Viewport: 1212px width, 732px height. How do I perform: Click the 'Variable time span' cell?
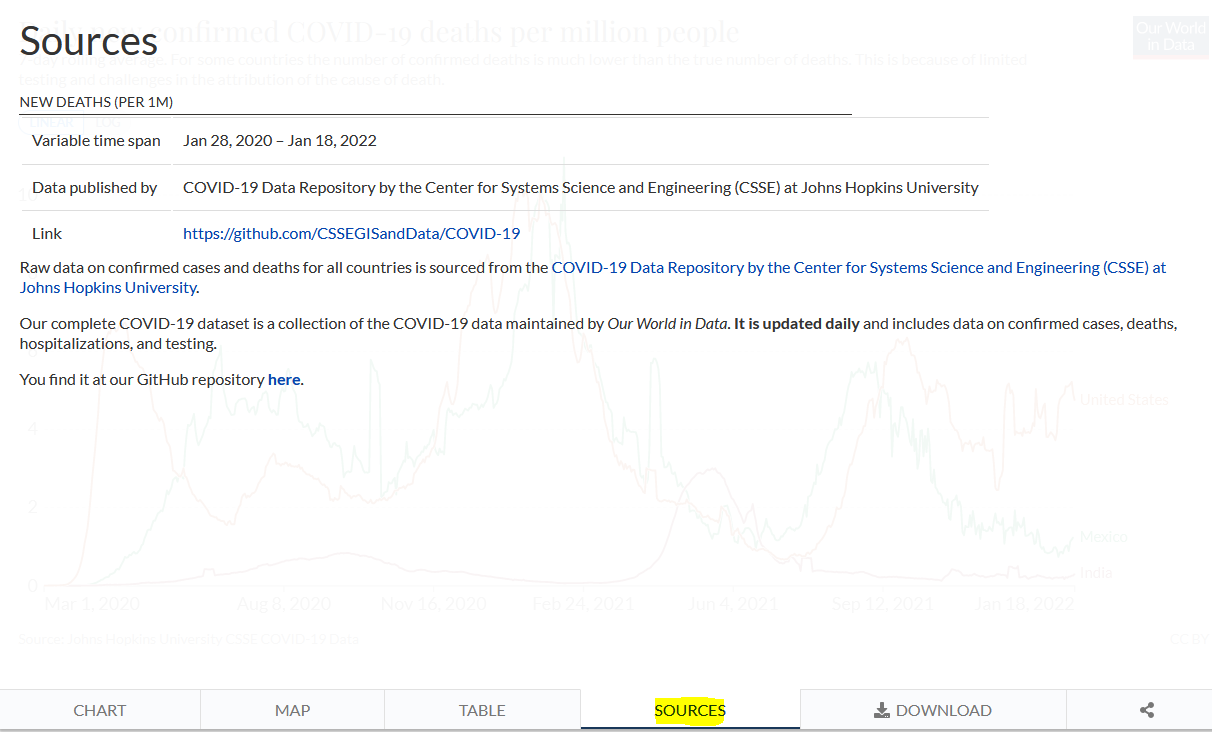click(x=96, y=140)
